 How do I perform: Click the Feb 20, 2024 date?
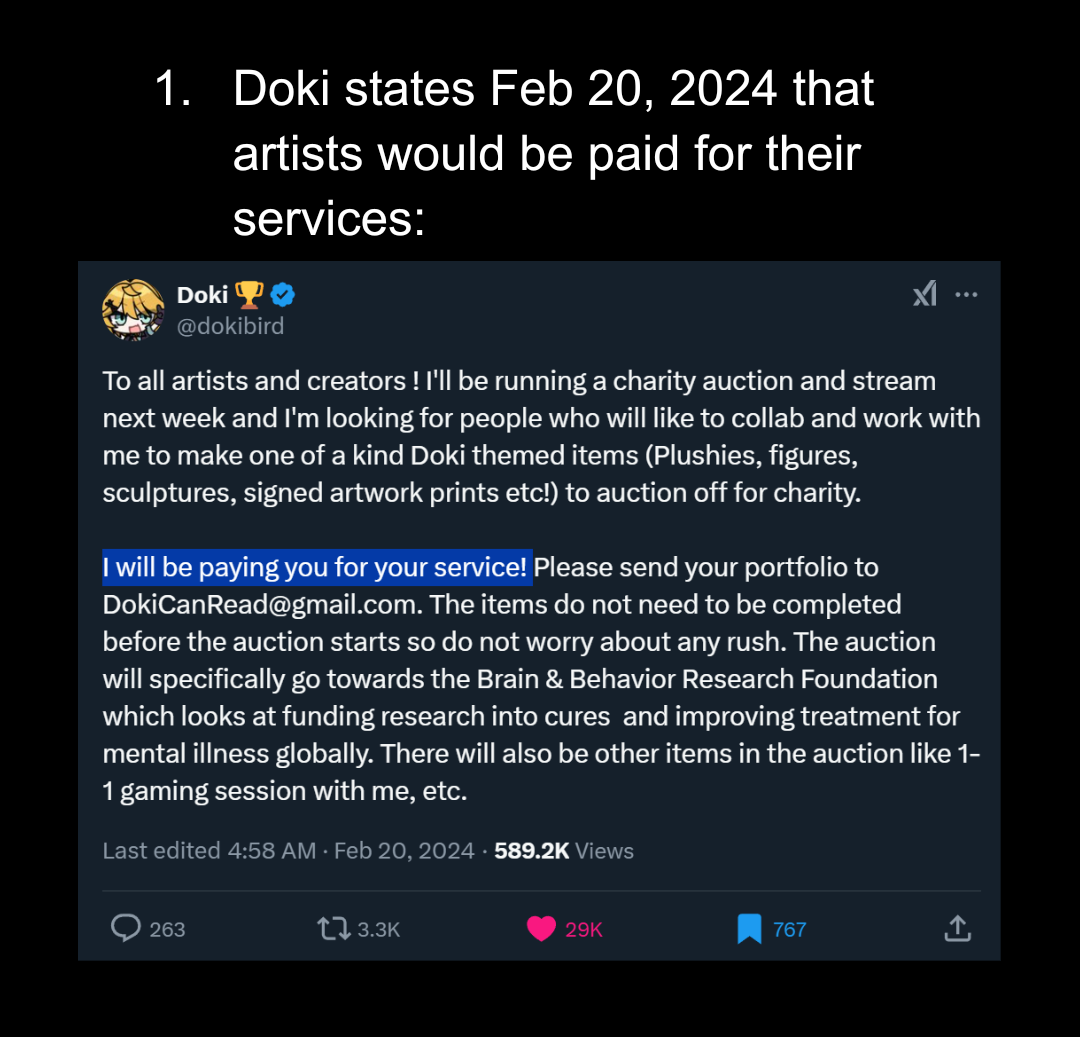[x=404, y=851]
